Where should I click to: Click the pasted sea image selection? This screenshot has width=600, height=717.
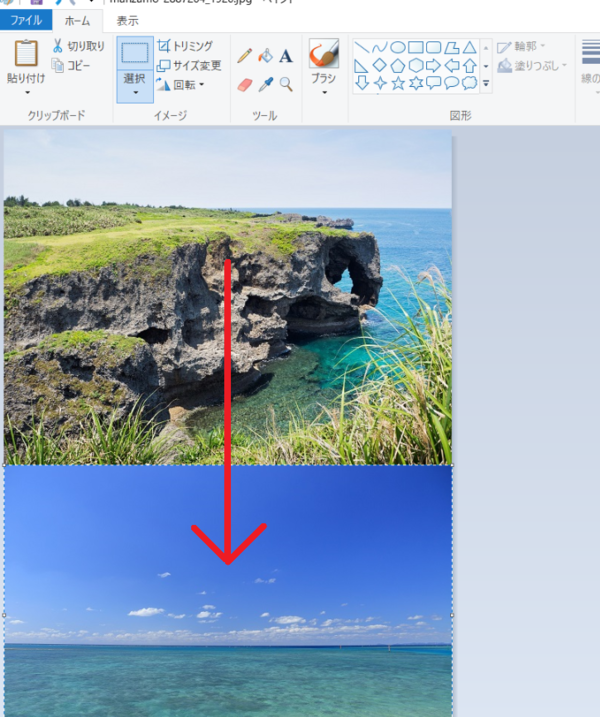click(228, 591)
